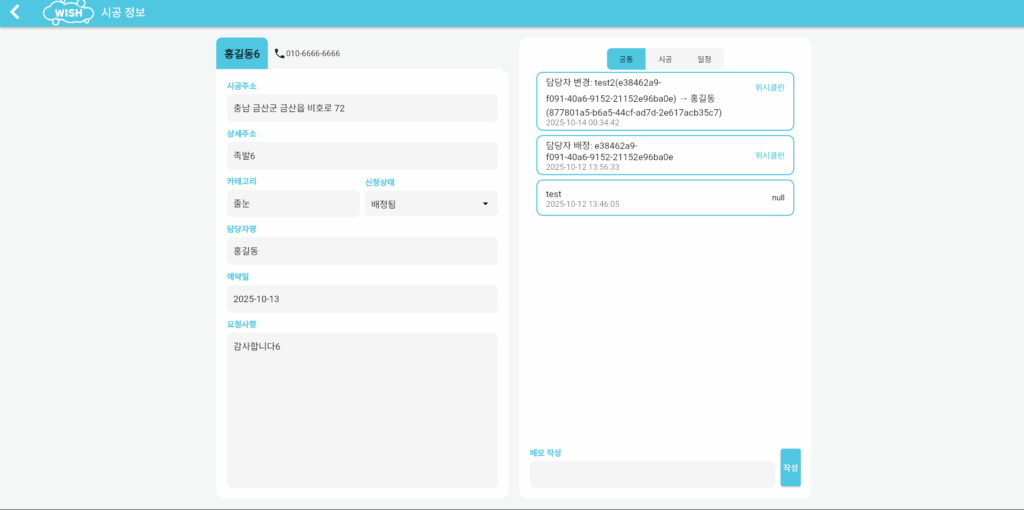
Task: Click the test memo card
Action: [x=664, y=198]
